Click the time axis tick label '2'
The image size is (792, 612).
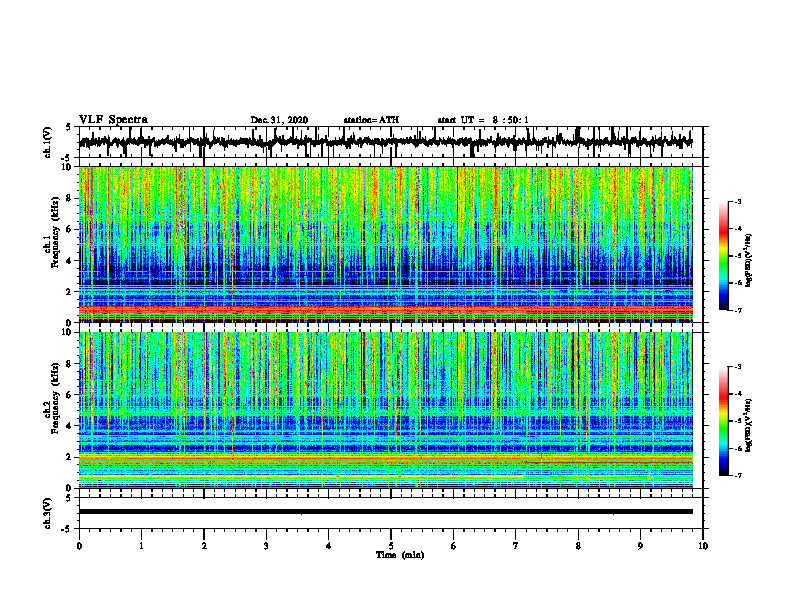pyautogui.click(x=204, y=546)
